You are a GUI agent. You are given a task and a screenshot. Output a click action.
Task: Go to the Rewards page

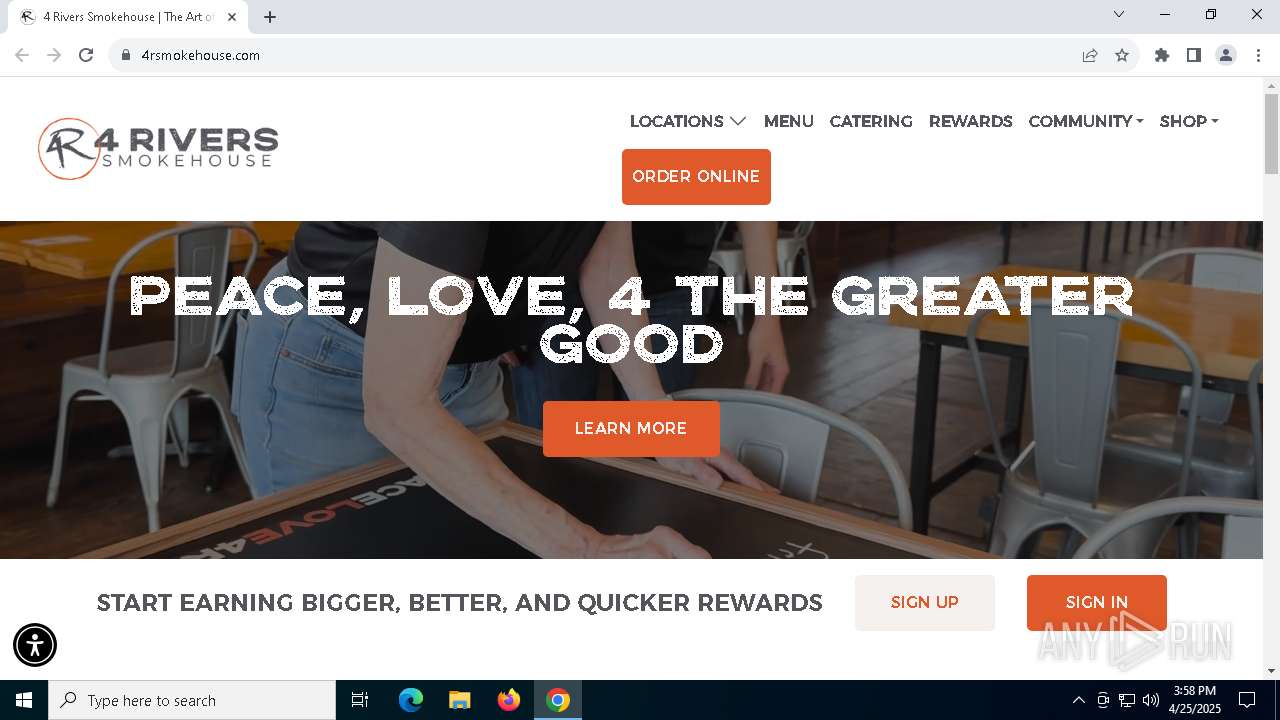[971, 121]
